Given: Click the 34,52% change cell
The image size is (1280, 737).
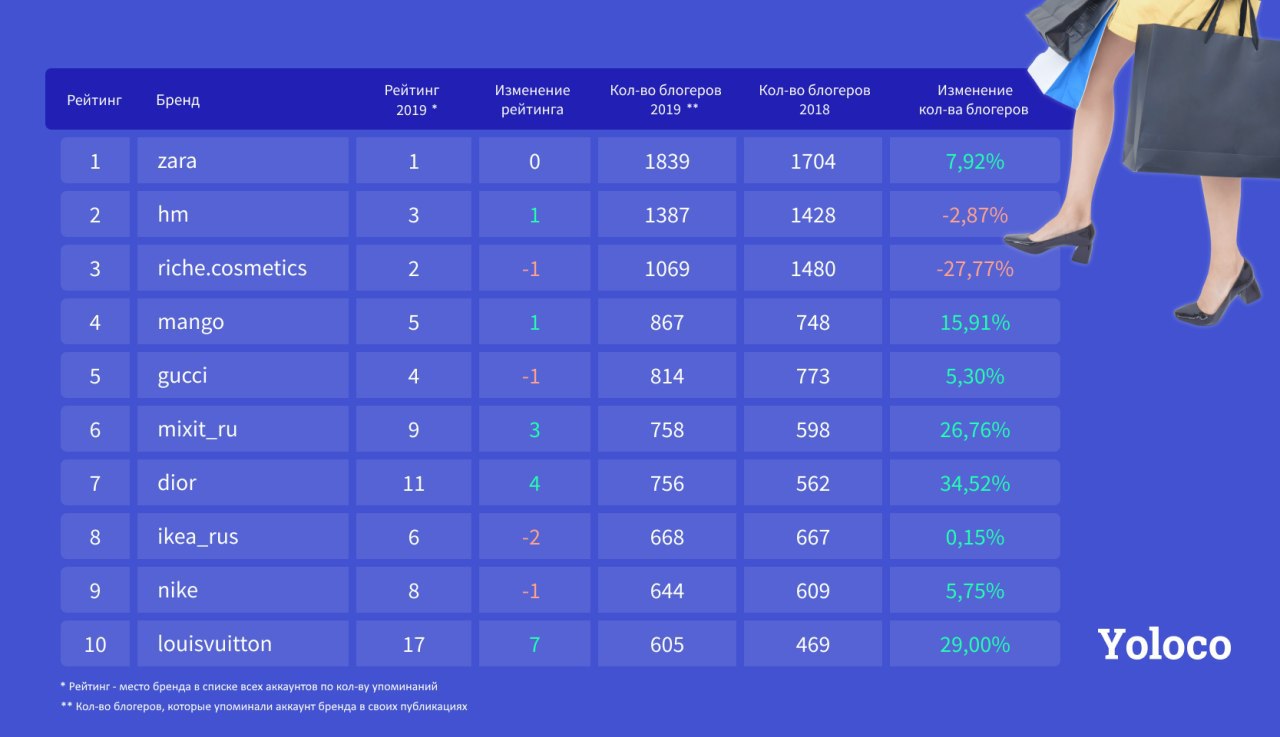Looking at the screenshot, I should pyautogui.click(x=975, y=483).
